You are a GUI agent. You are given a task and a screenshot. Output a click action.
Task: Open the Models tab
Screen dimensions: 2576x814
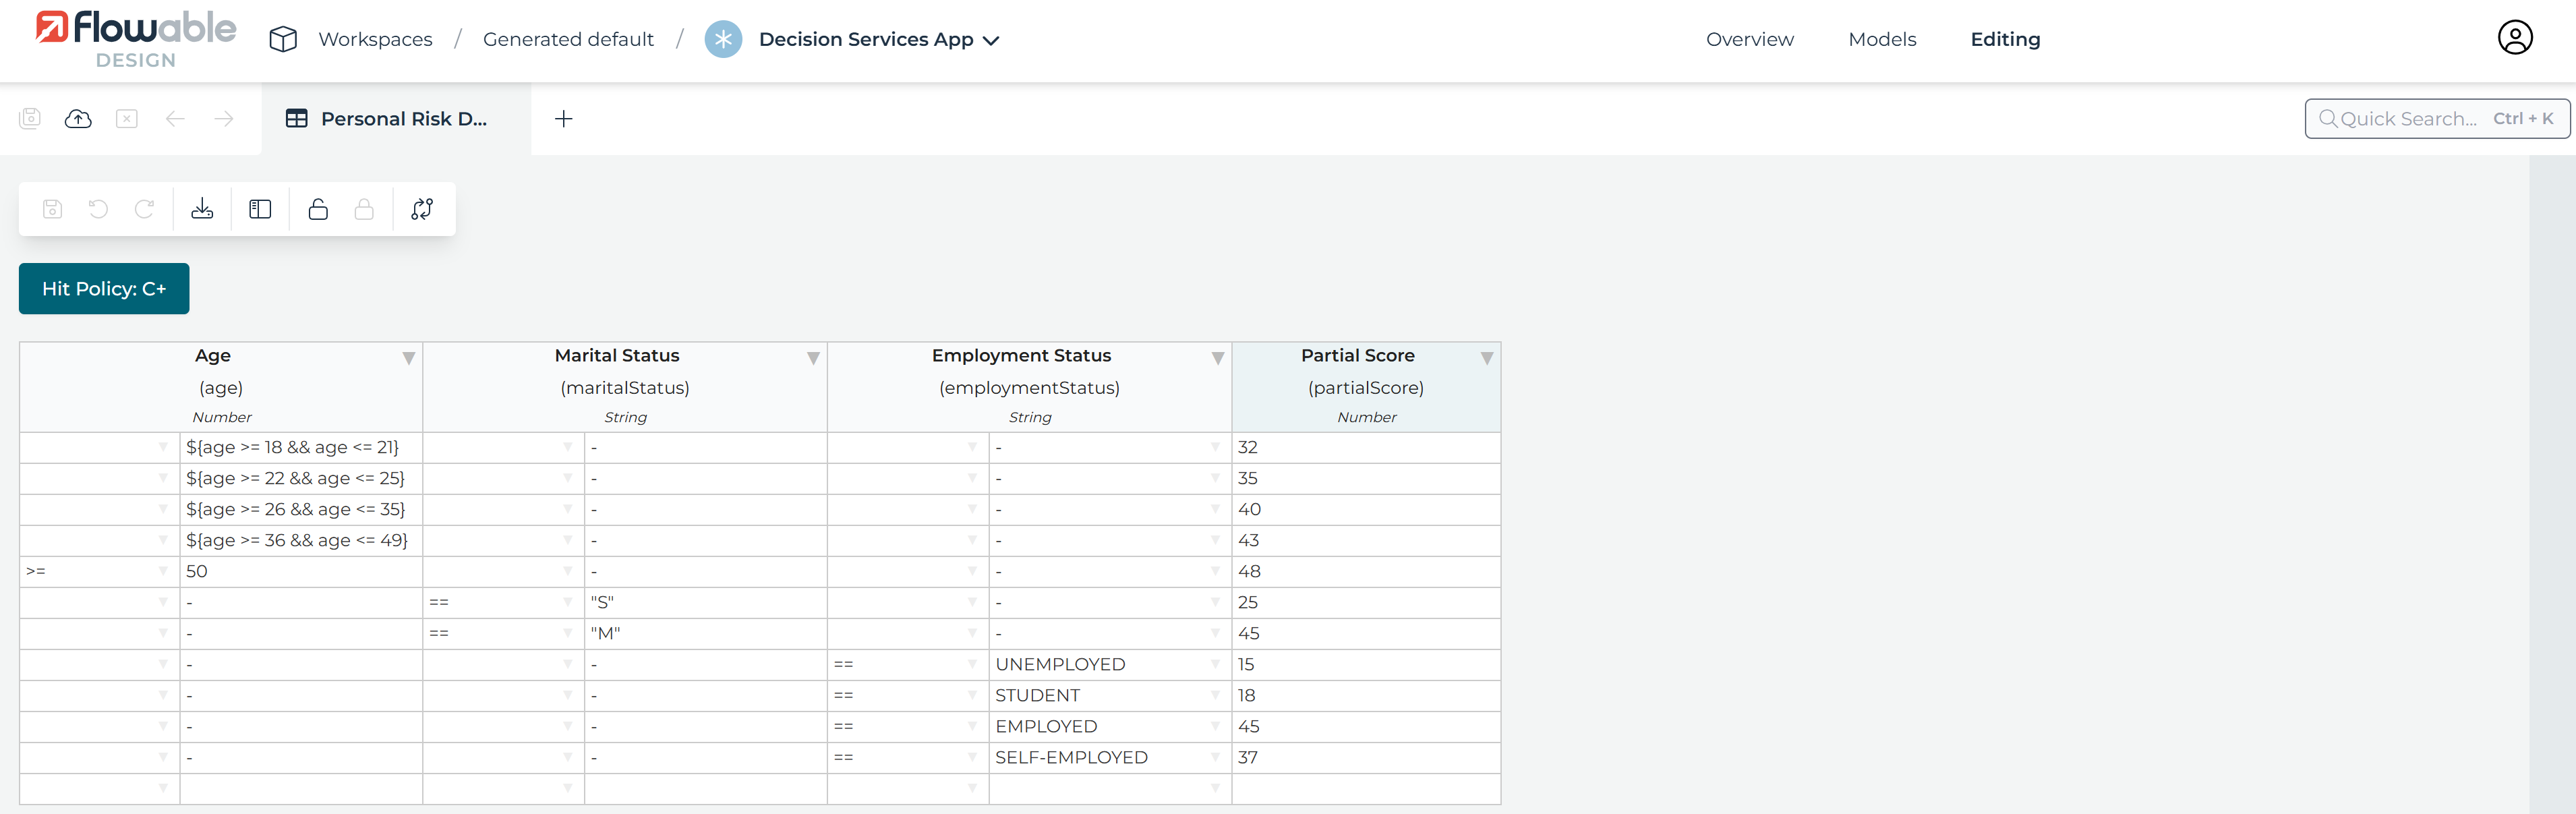[x=1881, y=39]
